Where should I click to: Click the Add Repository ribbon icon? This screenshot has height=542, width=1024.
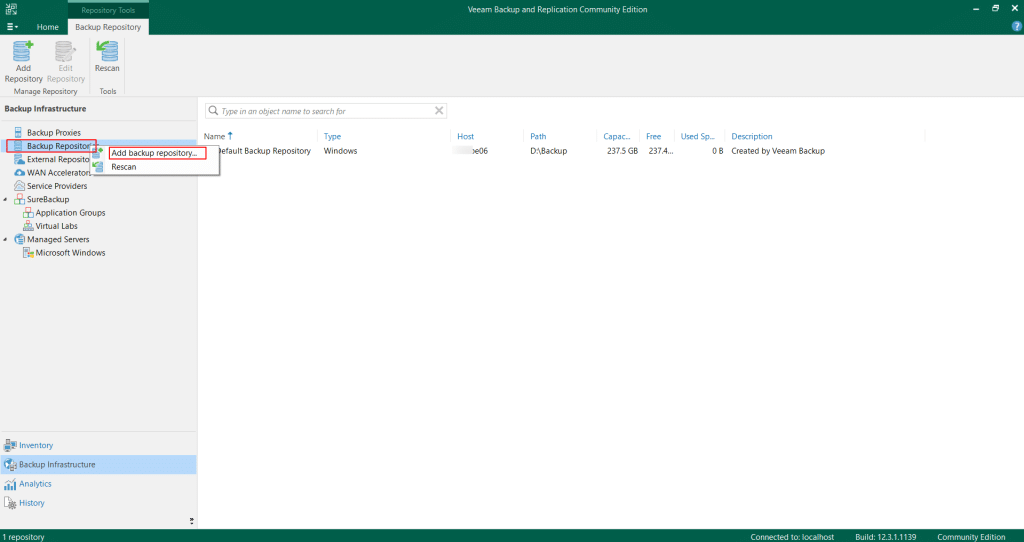pyautogui.click(x=23, y=51)
